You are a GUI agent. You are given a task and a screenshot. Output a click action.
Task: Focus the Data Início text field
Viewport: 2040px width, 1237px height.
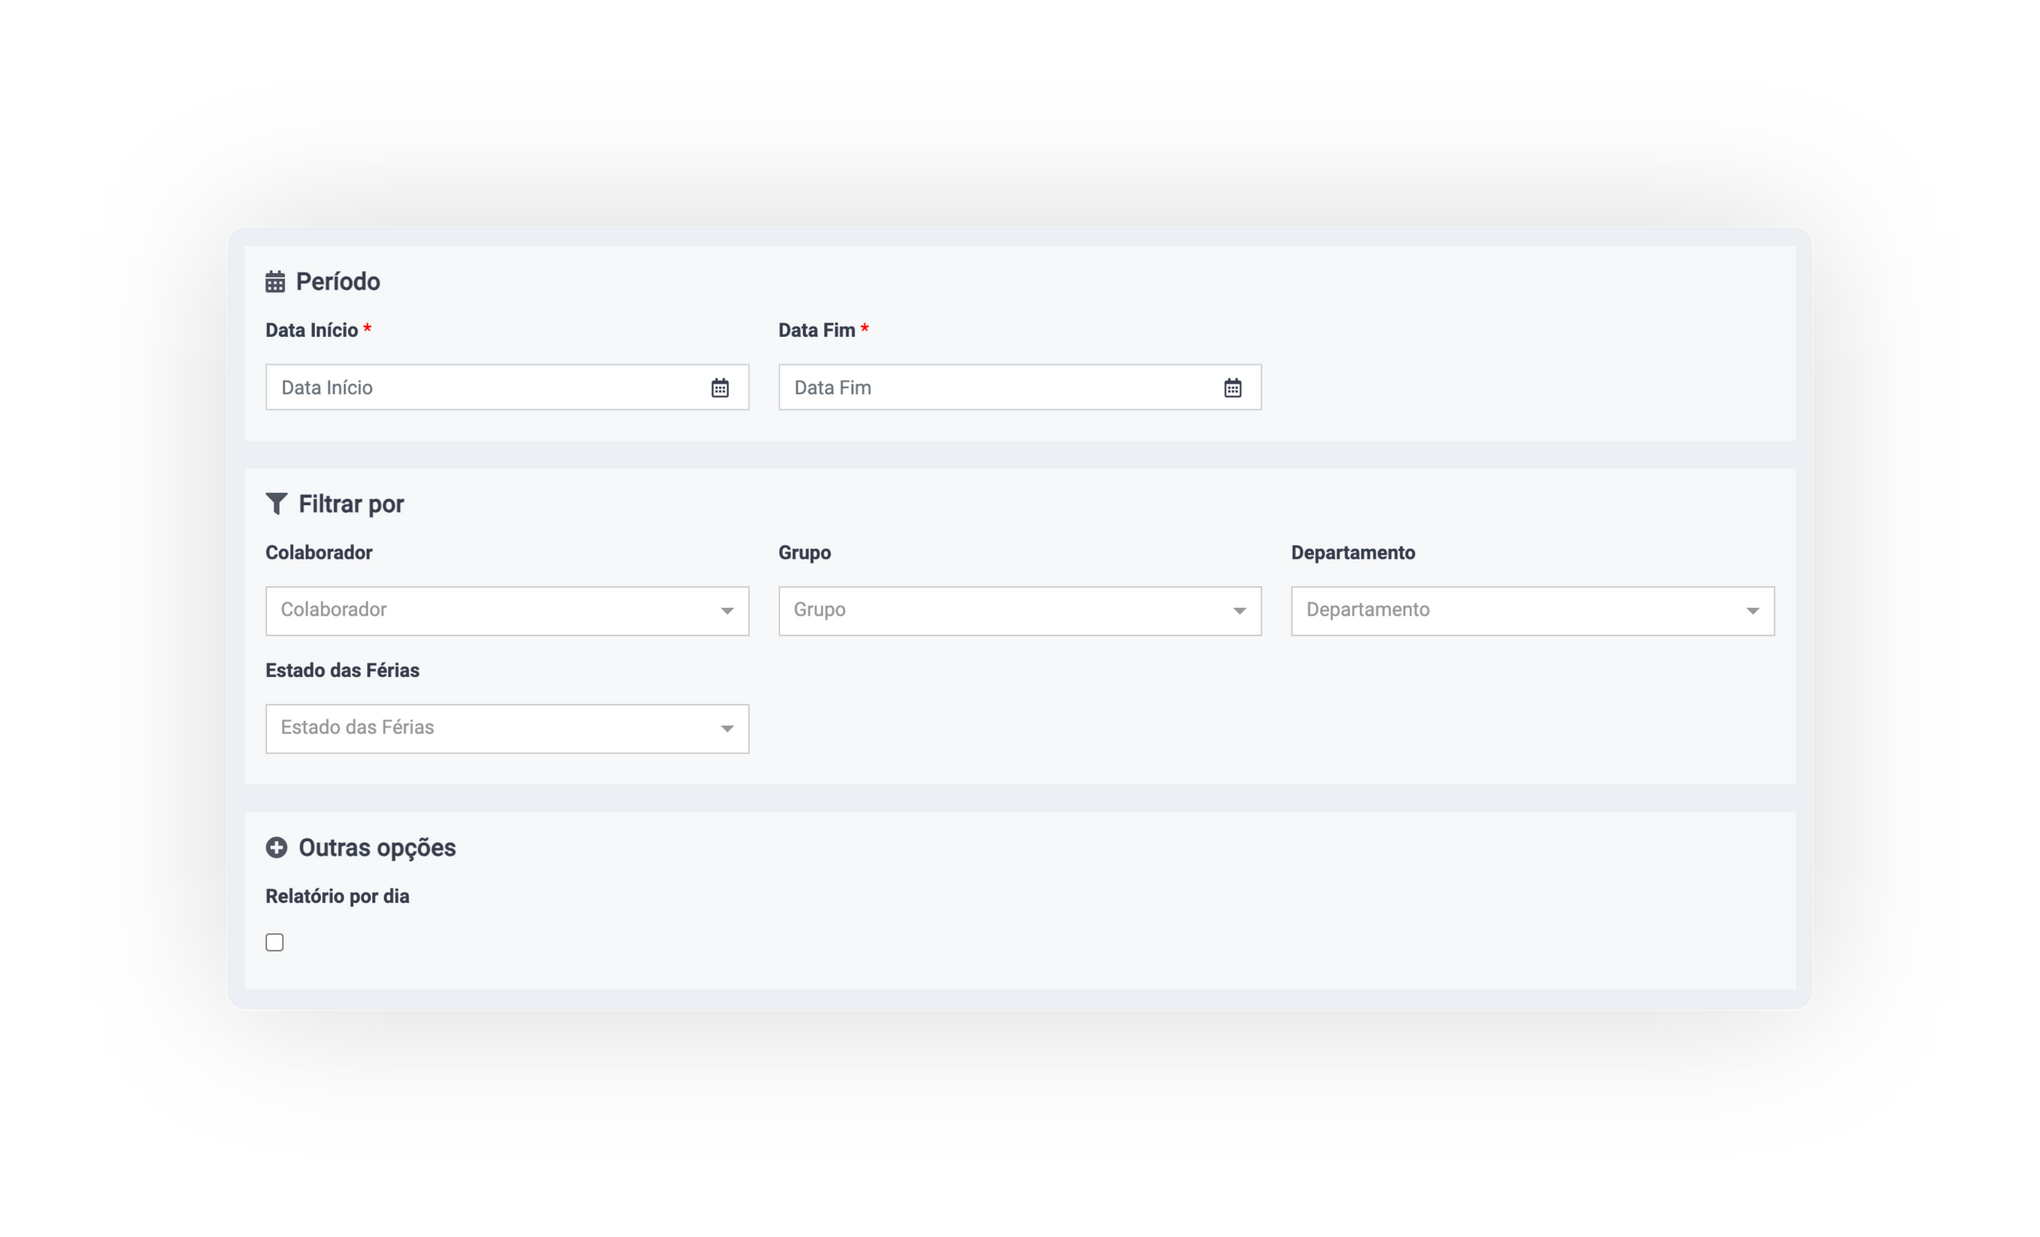click(x=480, y=388)
